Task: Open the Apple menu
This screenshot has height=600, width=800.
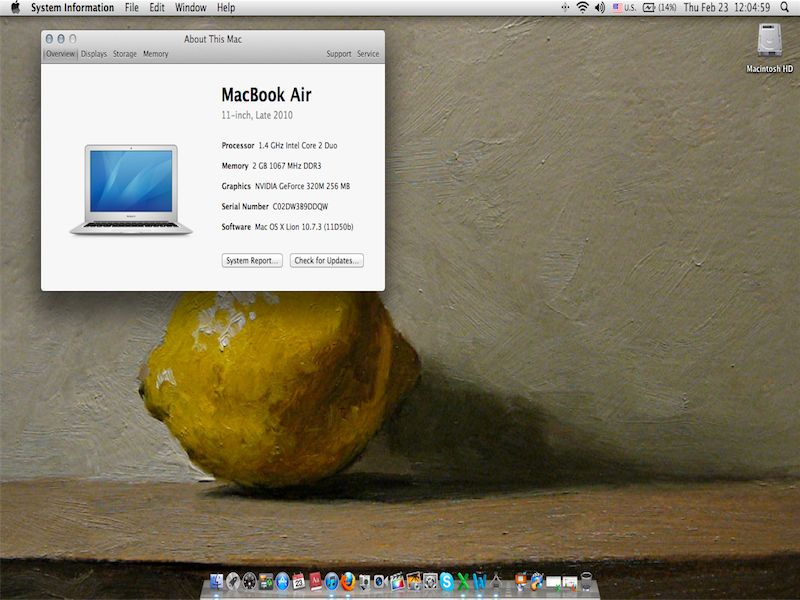Action: [x=15, y=8]
